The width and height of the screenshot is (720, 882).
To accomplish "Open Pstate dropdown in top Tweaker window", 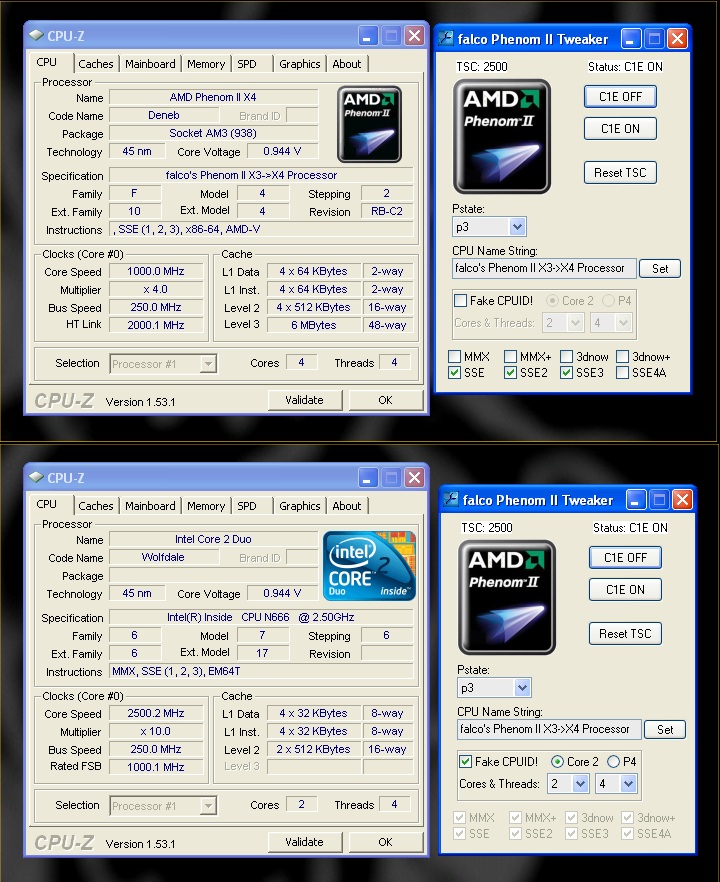I will click(x=518, y=227).
